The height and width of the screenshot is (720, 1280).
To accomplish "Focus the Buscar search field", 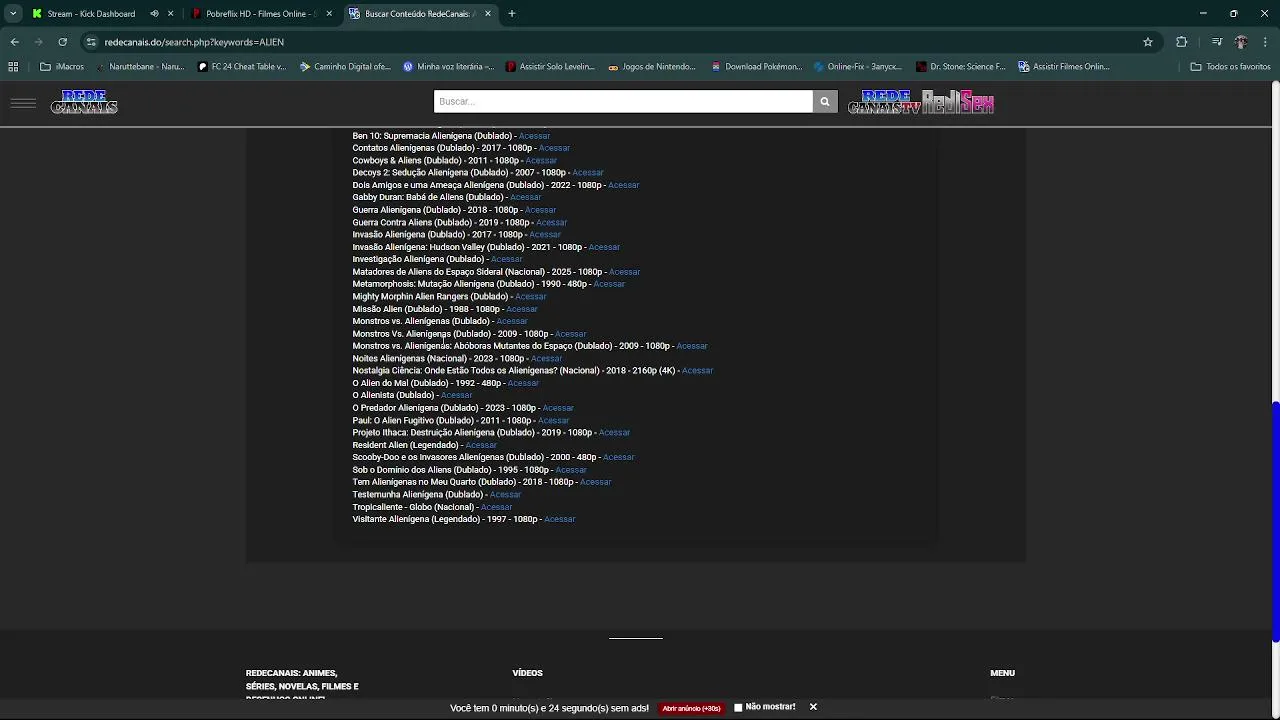I will click(623, 101).
